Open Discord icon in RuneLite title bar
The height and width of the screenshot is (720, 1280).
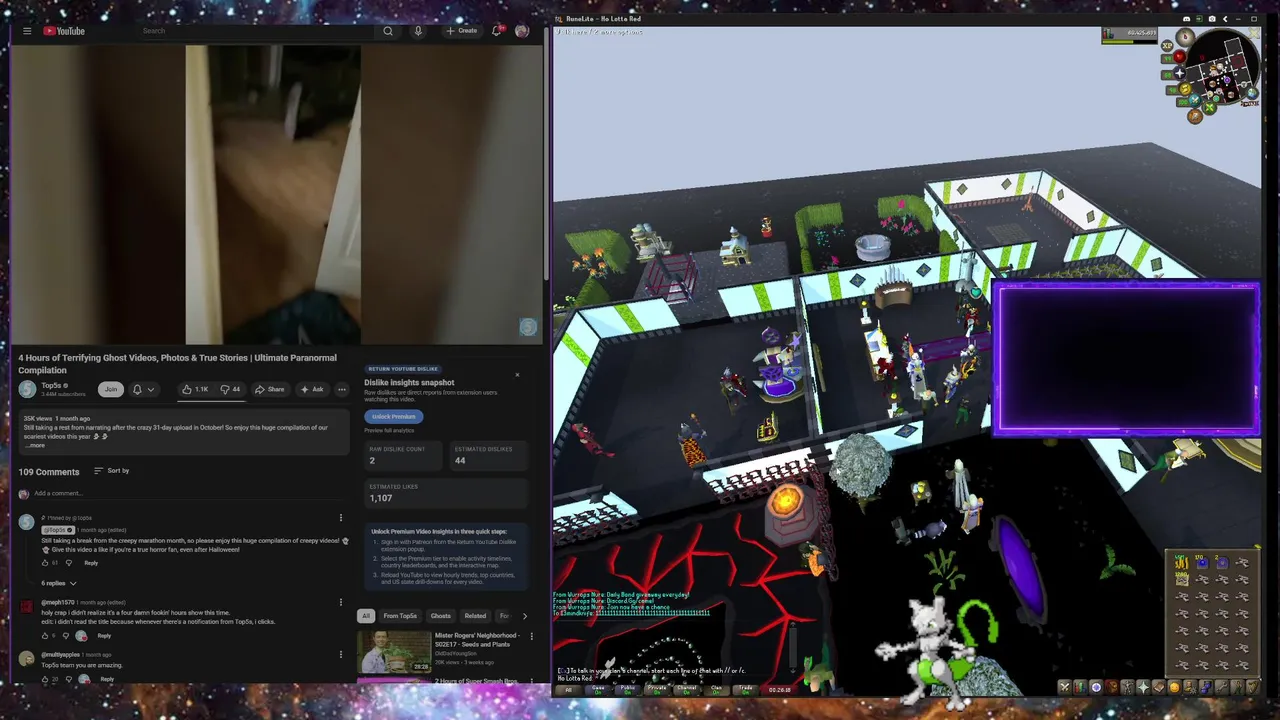click(x=1186, y=19)
